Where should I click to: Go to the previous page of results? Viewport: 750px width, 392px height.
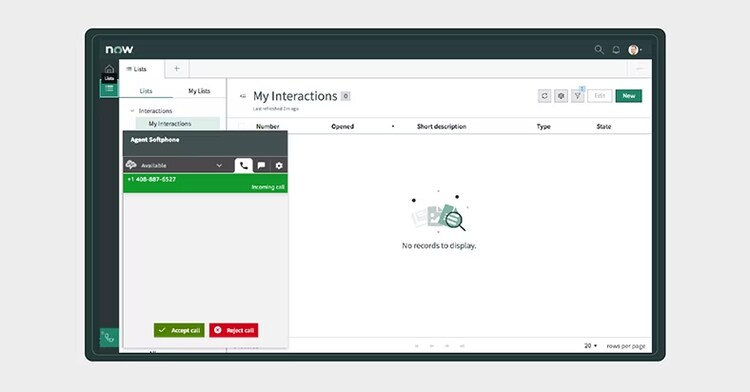point(431,346)
